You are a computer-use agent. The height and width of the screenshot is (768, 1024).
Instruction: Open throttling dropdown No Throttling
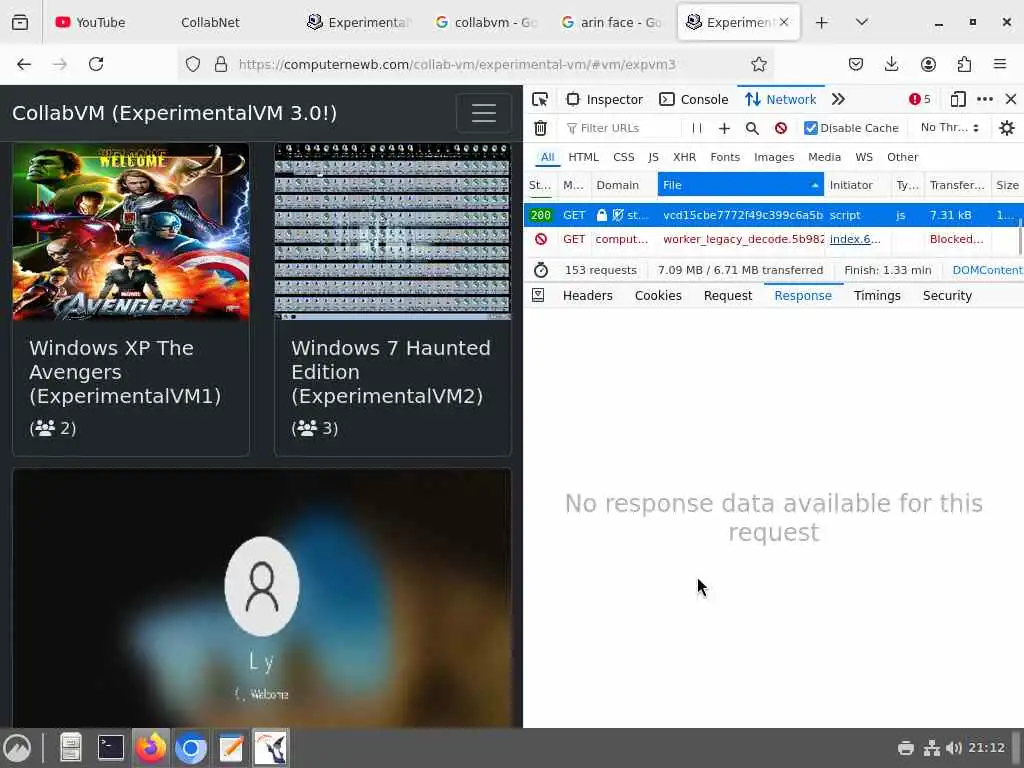click(x=950, y=128)
